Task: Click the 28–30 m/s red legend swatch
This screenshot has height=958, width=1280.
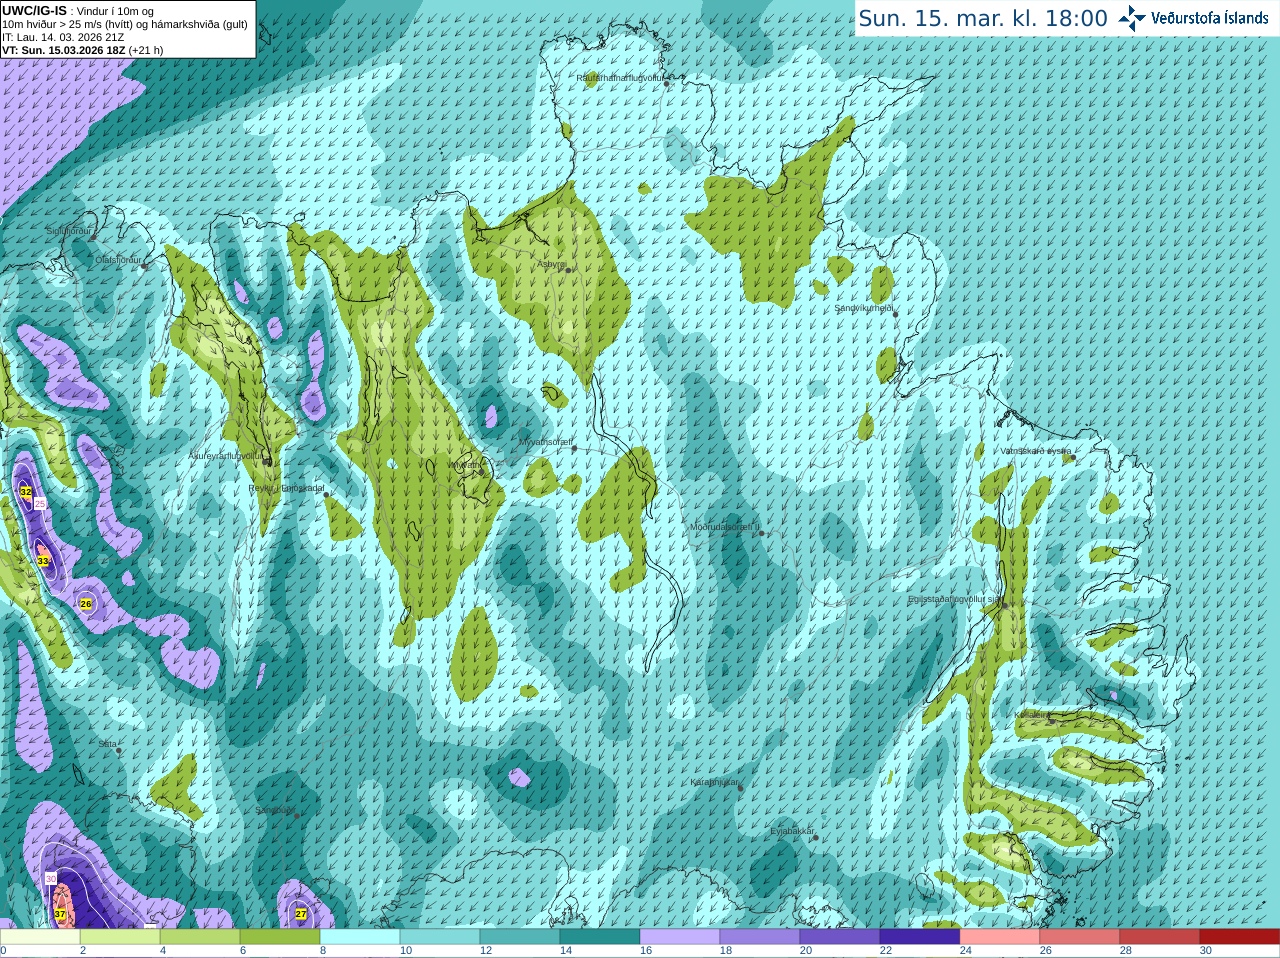Action: pyautogui.click(x=1160, y=937)
